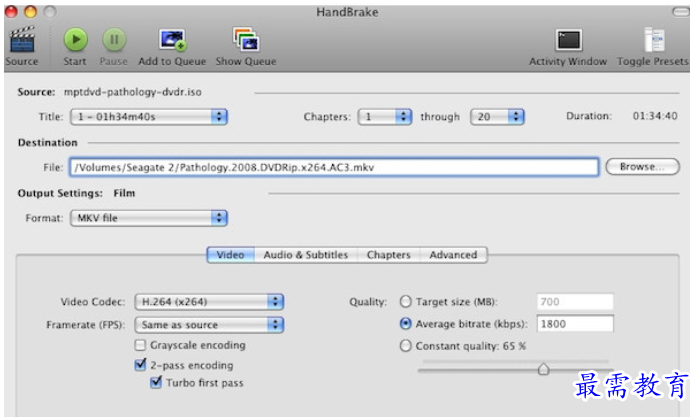
Task: Open the Title dropdown 1 - 01h34m40s
Action: 149,117
